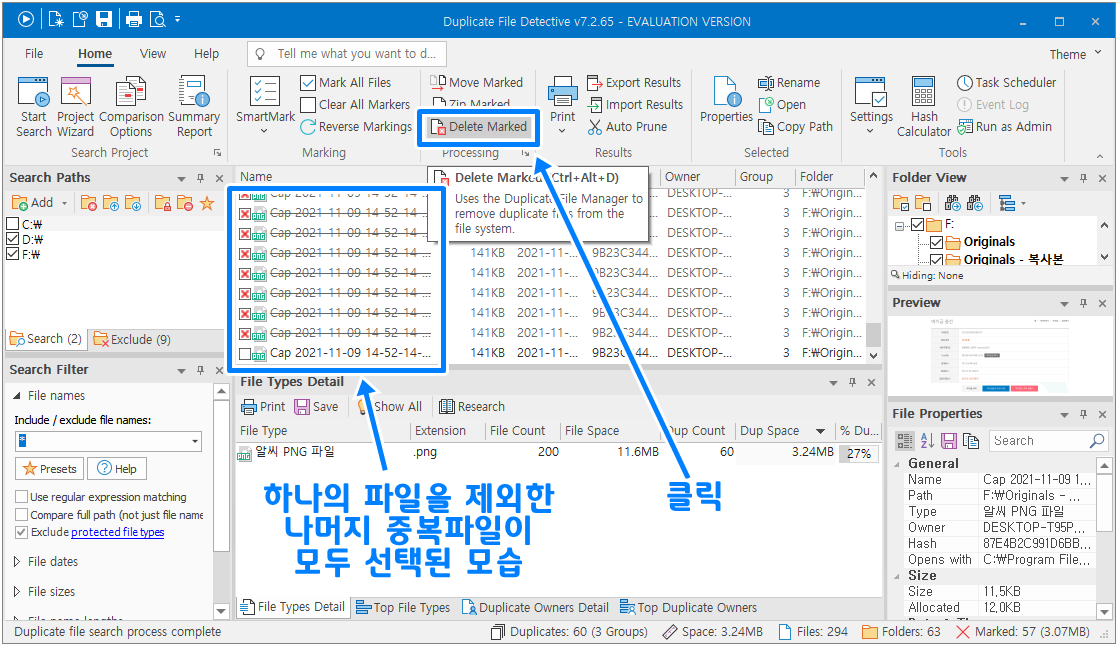Collapse the Size properties group
The height and width of the screenshot is (647, 1118).
tap(898, 576)
